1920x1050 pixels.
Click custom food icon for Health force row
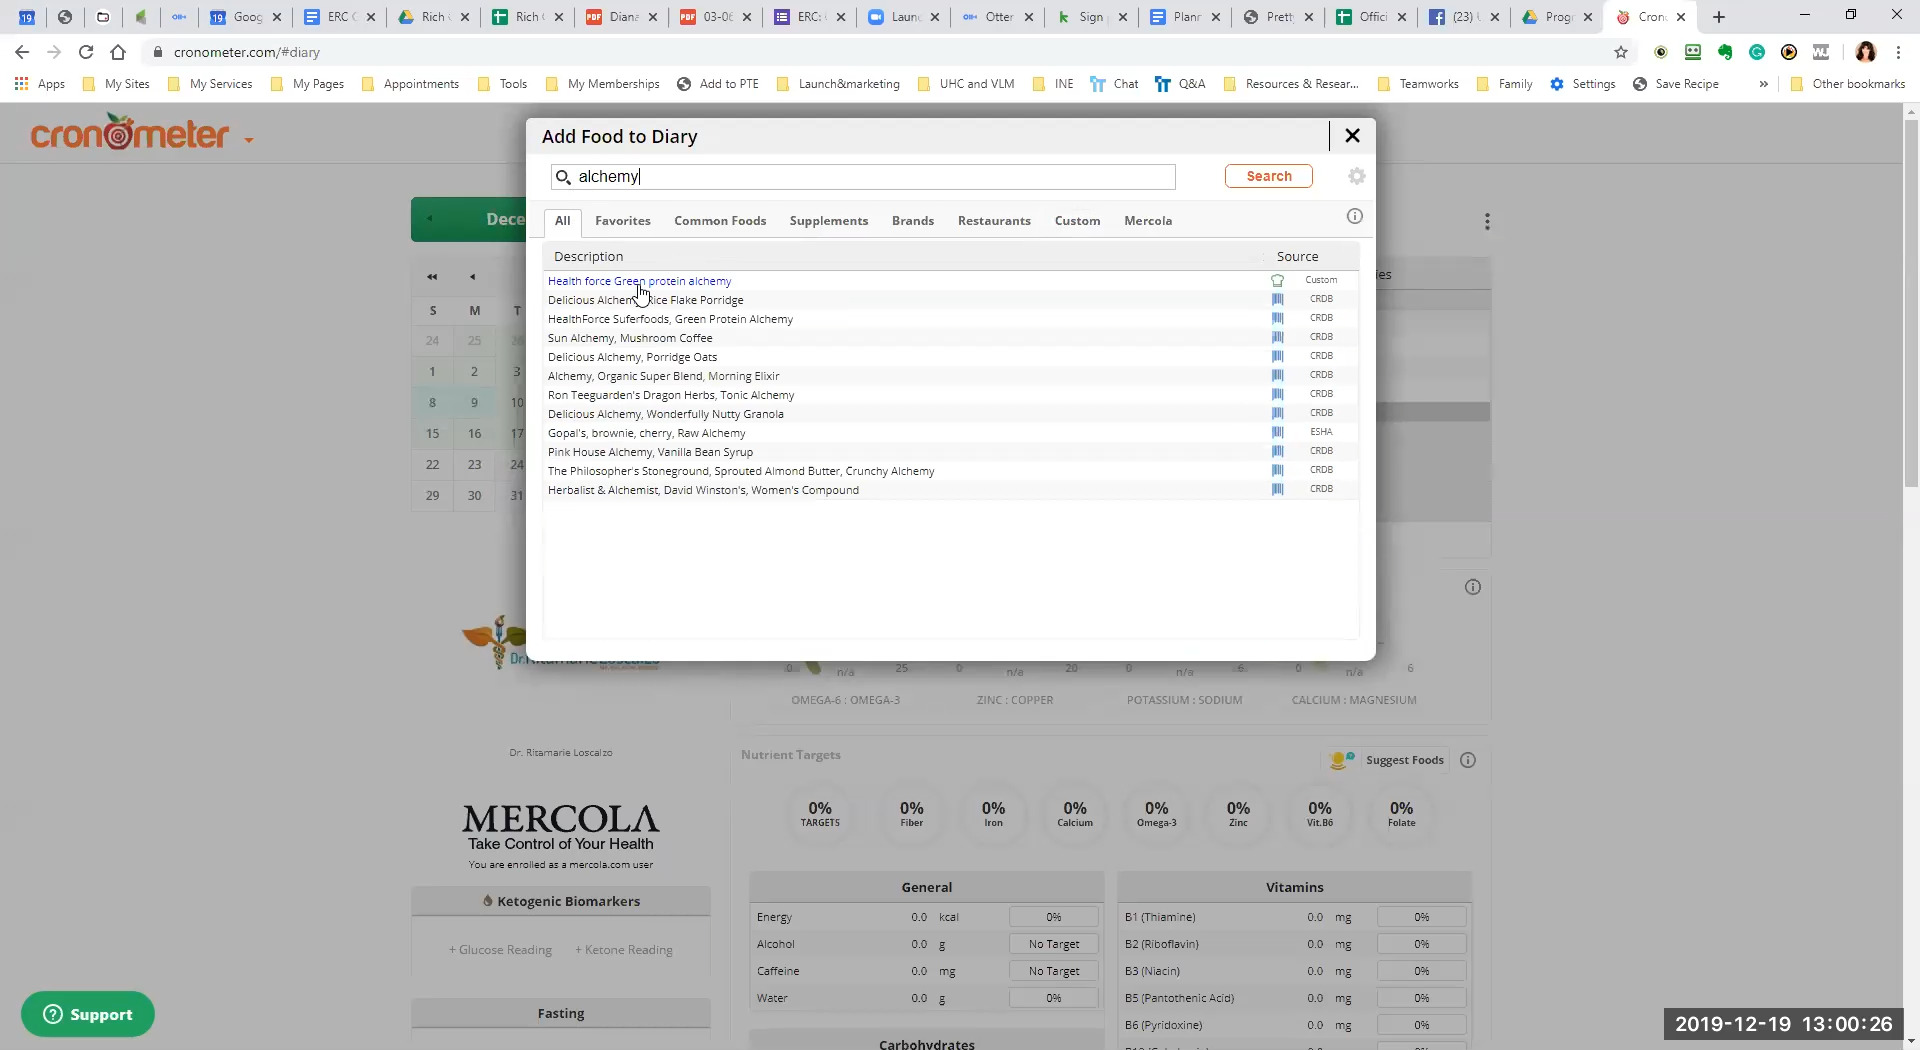[x=1277, y=281]
